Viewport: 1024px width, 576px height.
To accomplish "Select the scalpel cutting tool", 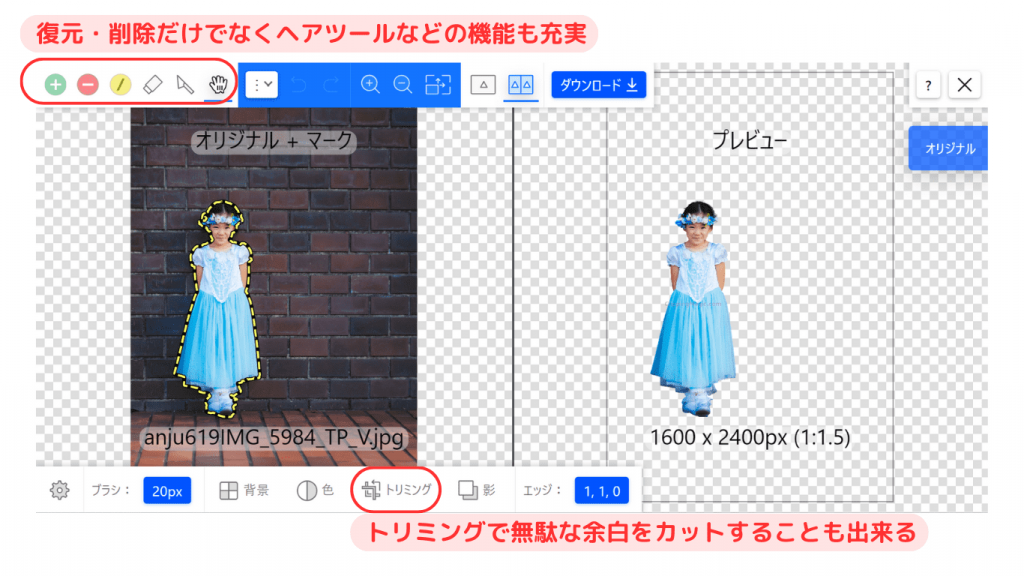I will tap(185, 84).
